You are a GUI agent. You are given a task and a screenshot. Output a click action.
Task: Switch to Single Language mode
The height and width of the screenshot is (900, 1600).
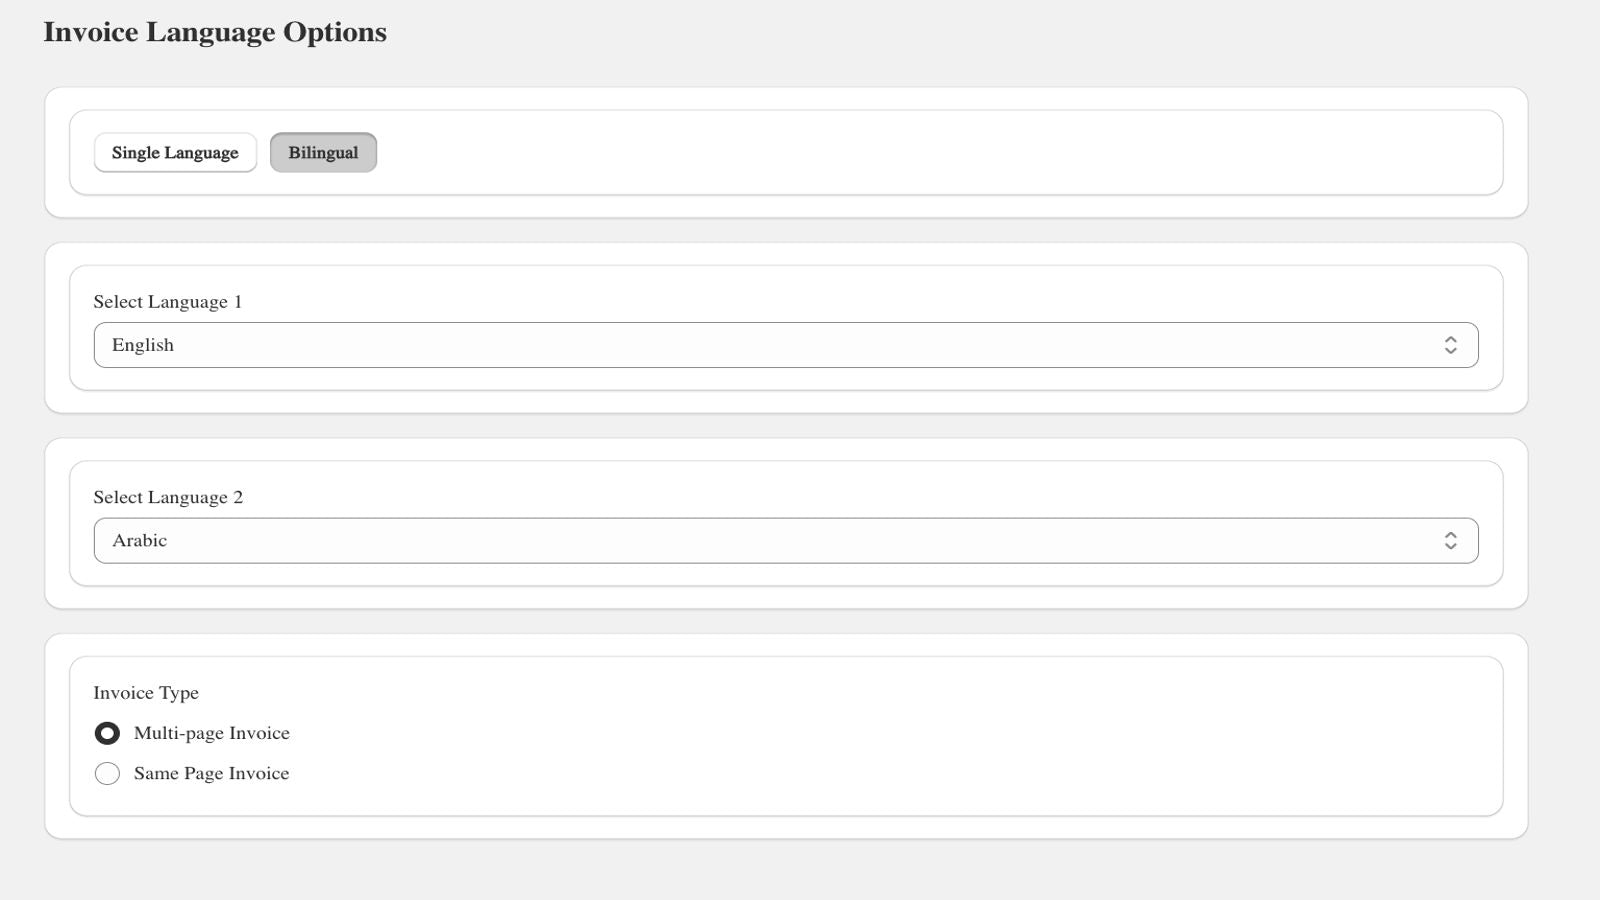click(x=175, y=153)
